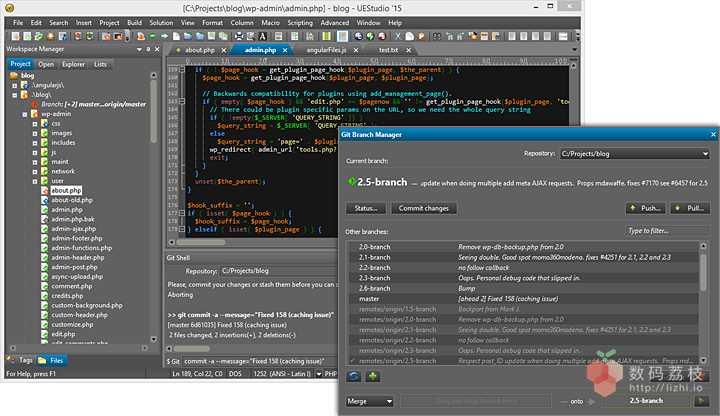The width and height of the screenshot is (720, 416).
Task: Open the encoding dropdown arrow in status bar
Action: tap(319, 374)
